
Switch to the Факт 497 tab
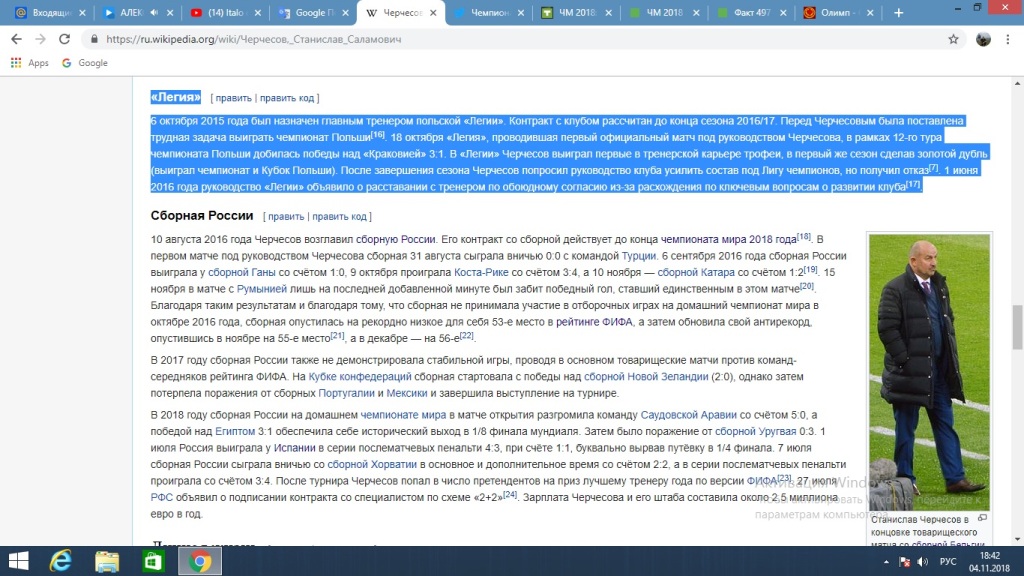click(x=751, y=12)
